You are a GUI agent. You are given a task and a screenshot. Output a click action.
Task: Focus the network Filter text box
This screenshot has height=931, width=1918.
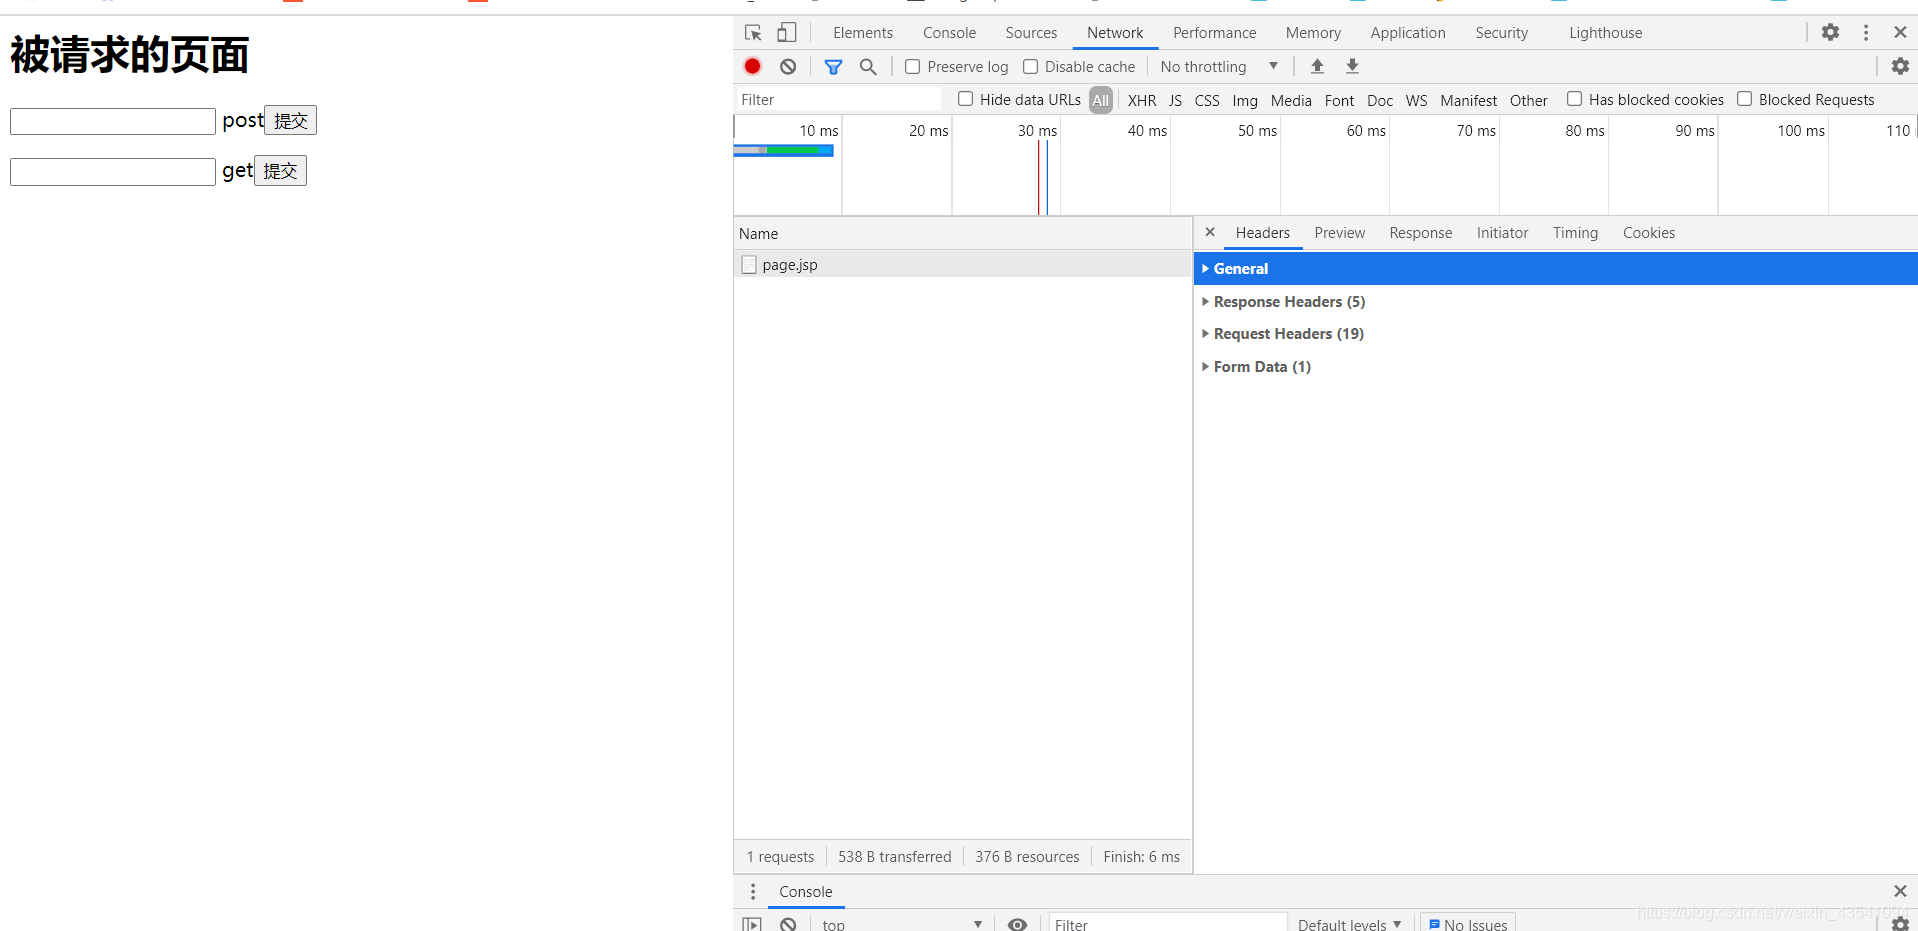(x=838, y=99)
